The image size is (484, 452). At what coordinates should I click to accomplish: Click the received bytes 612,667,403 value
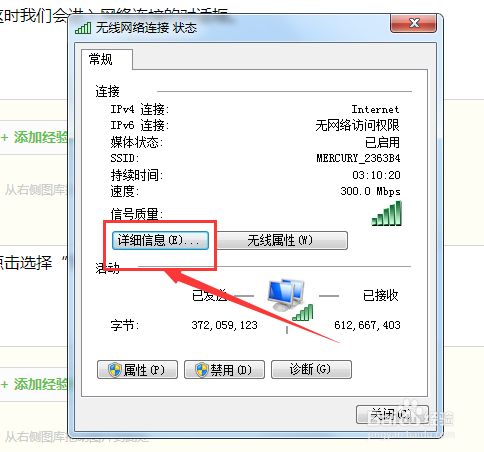[x=367, y=325]
